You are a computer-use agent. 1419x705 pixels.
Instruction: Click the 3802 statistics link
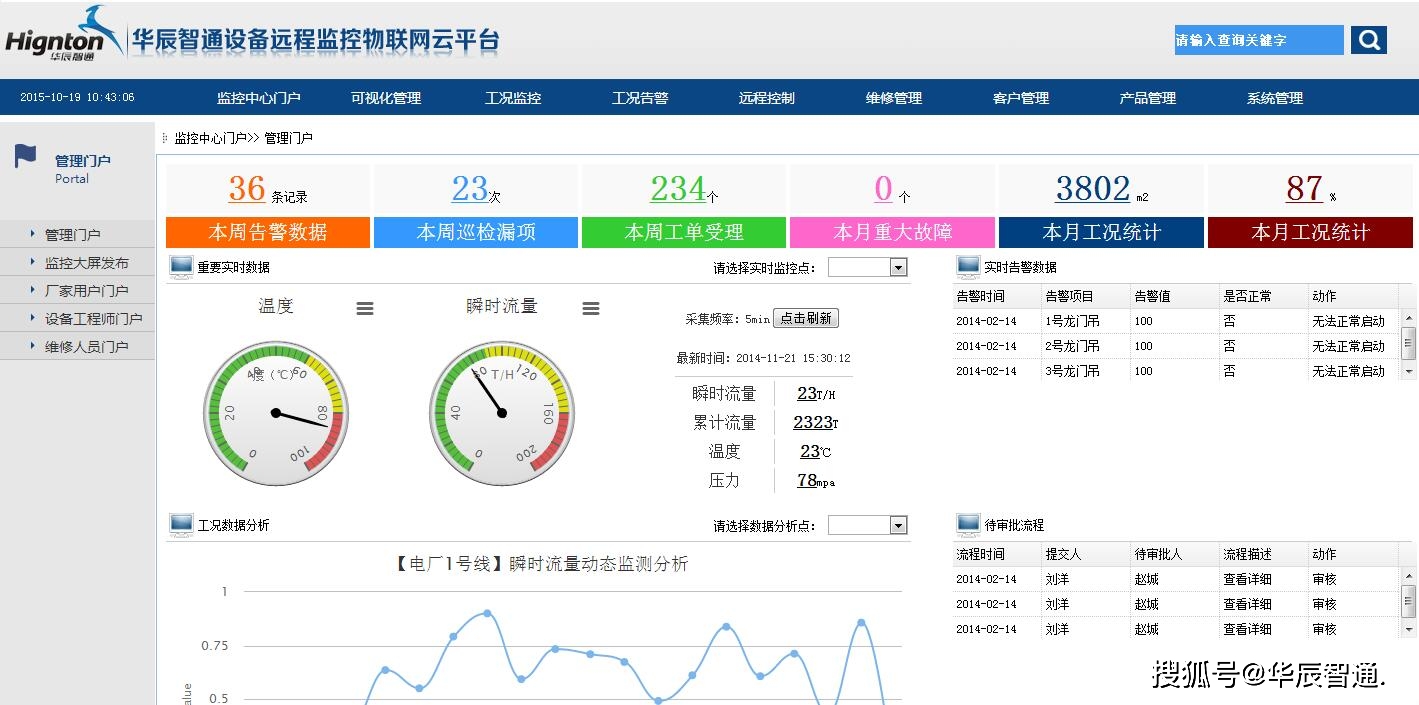pyautogui.click(x=1093, y=188)
